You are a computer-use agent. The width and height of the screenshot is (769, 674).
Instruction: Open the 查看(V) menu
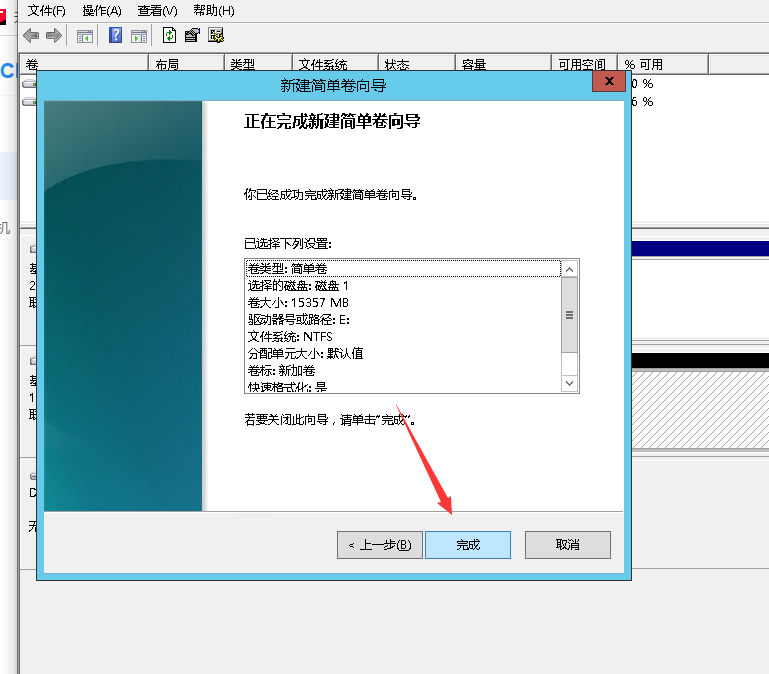point(157,10)
